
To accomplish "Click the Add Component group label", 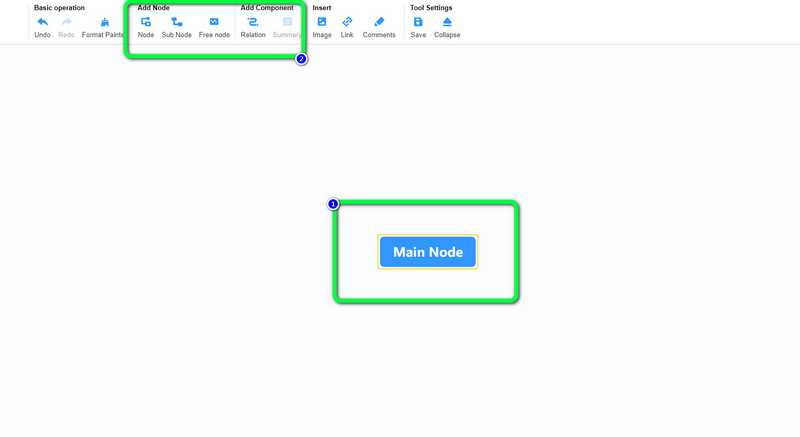I will coord(267,8).
